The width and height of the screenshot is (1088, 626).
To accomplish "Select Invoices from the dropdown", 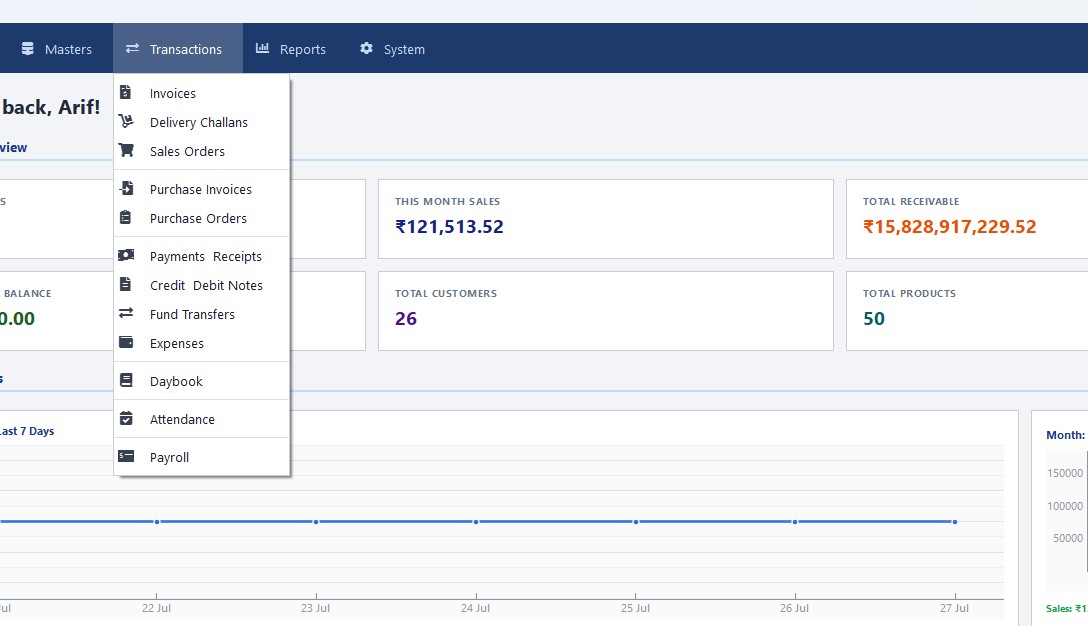I will coord(201,93).
